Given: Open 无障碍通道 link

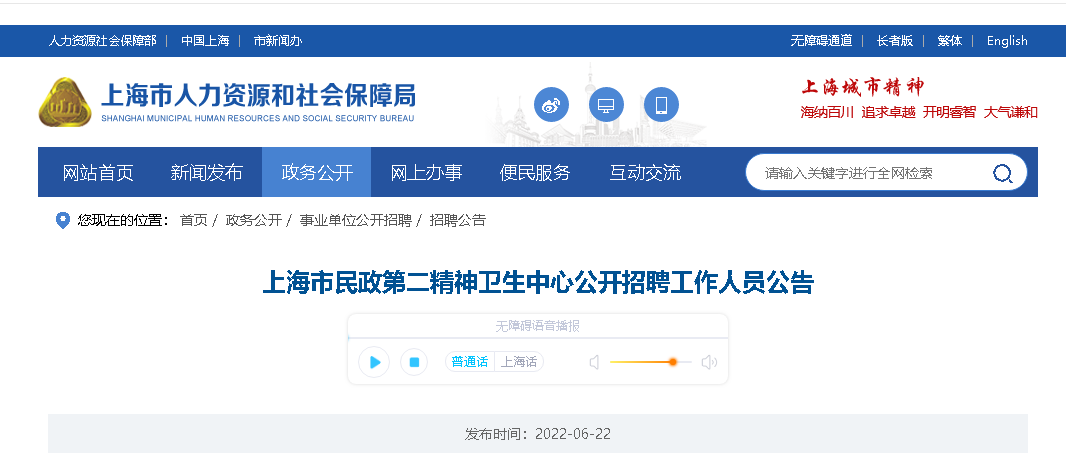Looking at the screenshot, I should click(x=821, y=41).
